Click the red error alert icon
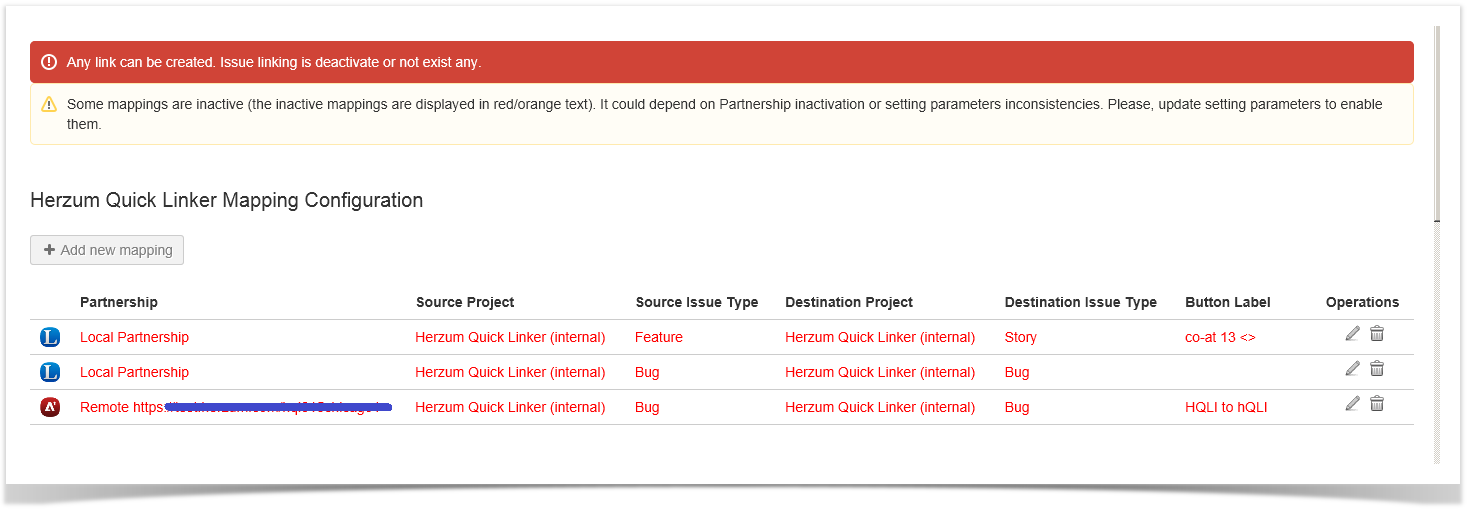Image resolution: width=1474 pixels, height=513 pixels. pos(49,62)
